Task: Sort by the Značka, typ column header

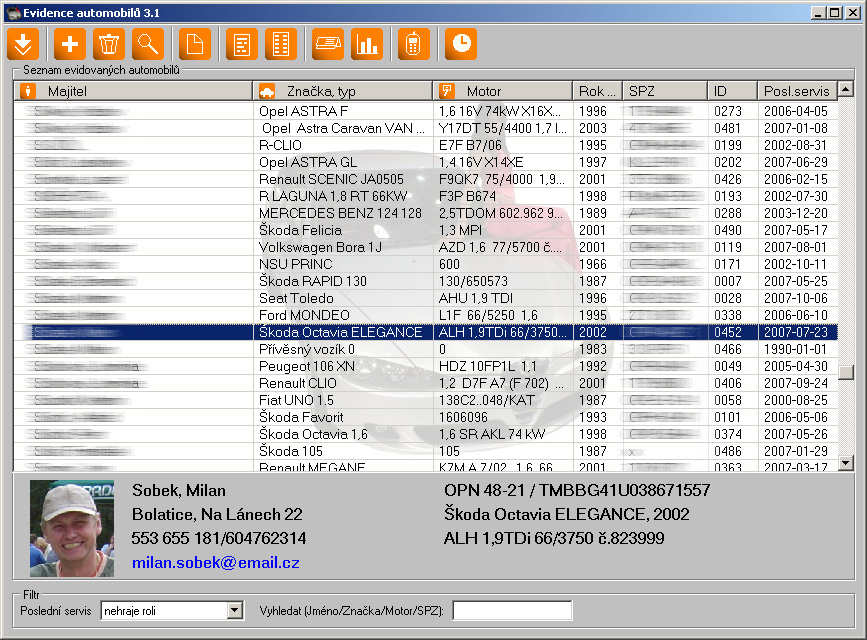Action: click(x=343, y=91)
